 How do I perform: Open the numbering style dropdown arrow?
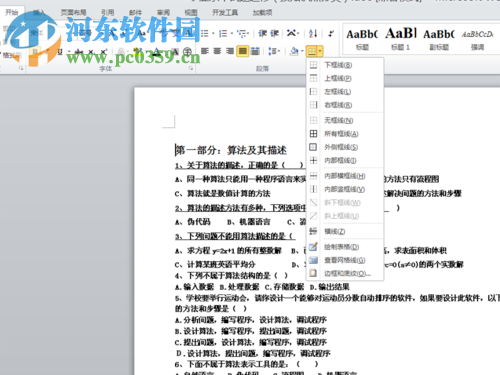pyautogui.click(x=232, y=34)
